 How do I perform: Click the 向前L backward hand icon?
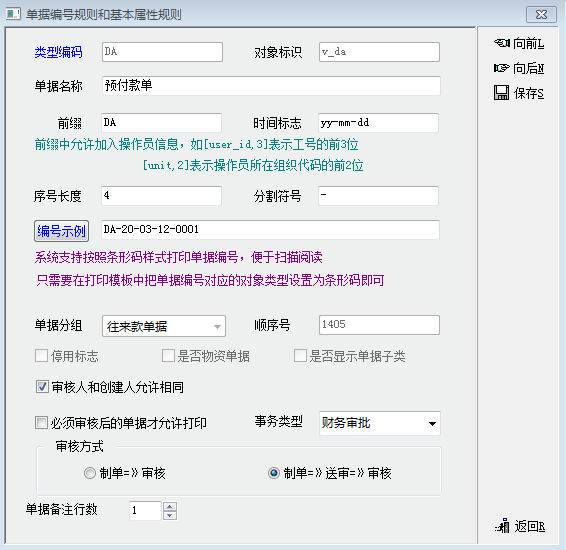pos(502,43)
